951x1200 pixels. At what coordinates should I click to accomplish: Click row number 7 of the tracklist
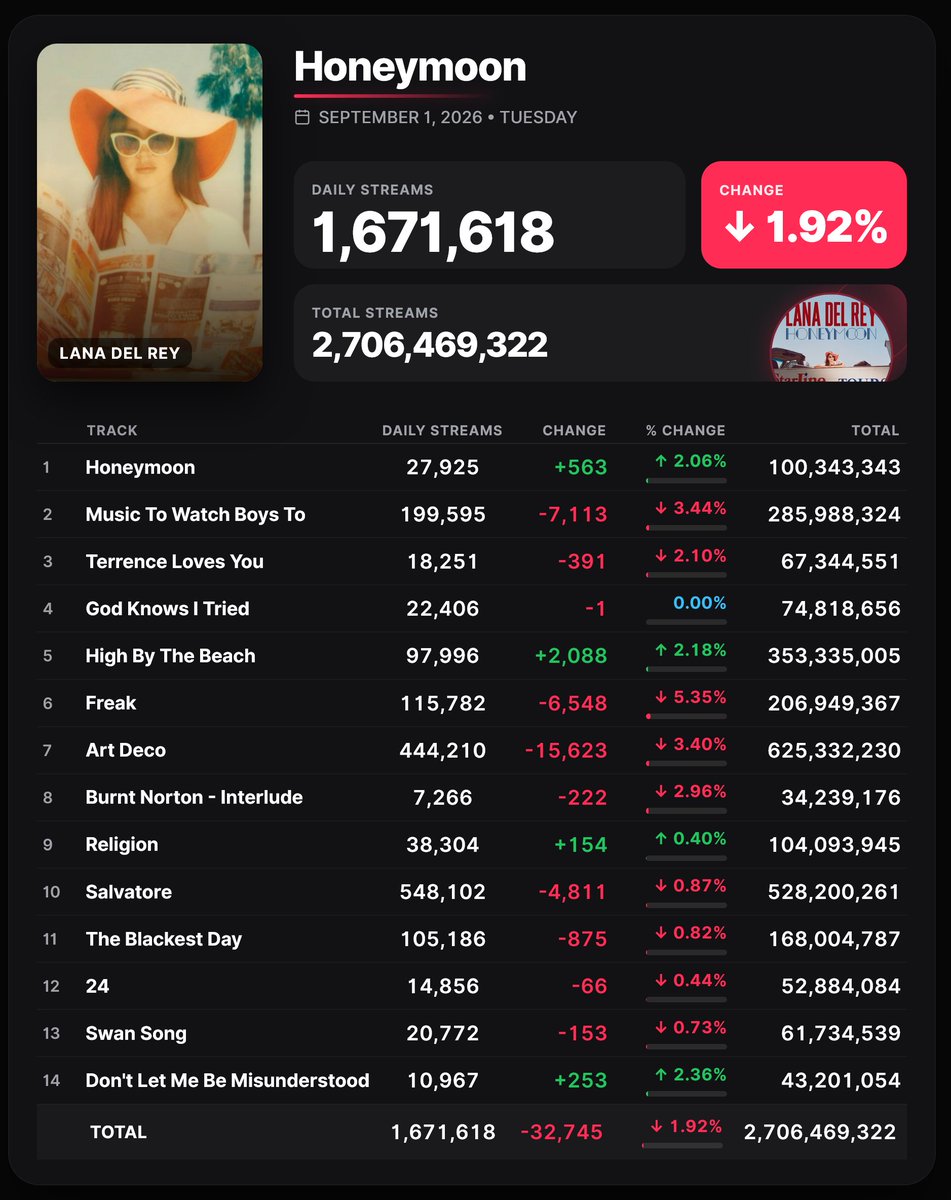[x=46, y=750]
